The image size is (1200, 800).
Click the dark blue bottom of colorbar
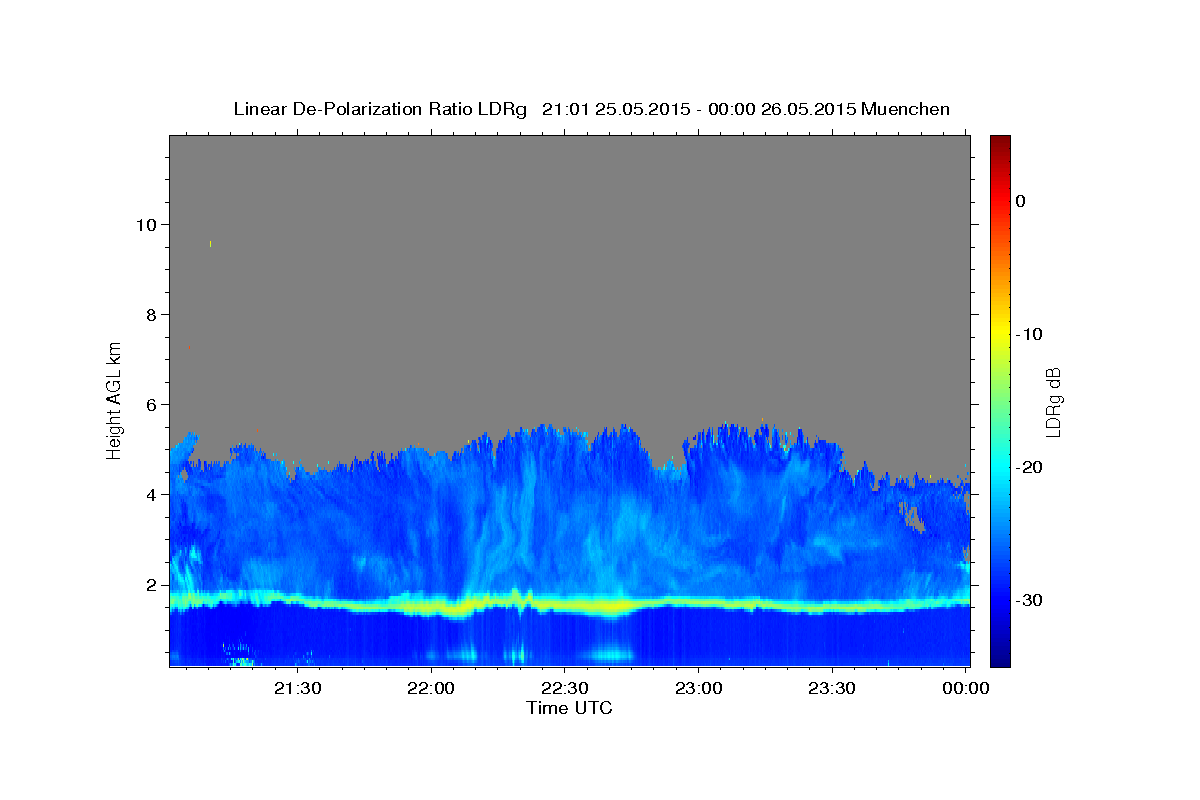1000,660
